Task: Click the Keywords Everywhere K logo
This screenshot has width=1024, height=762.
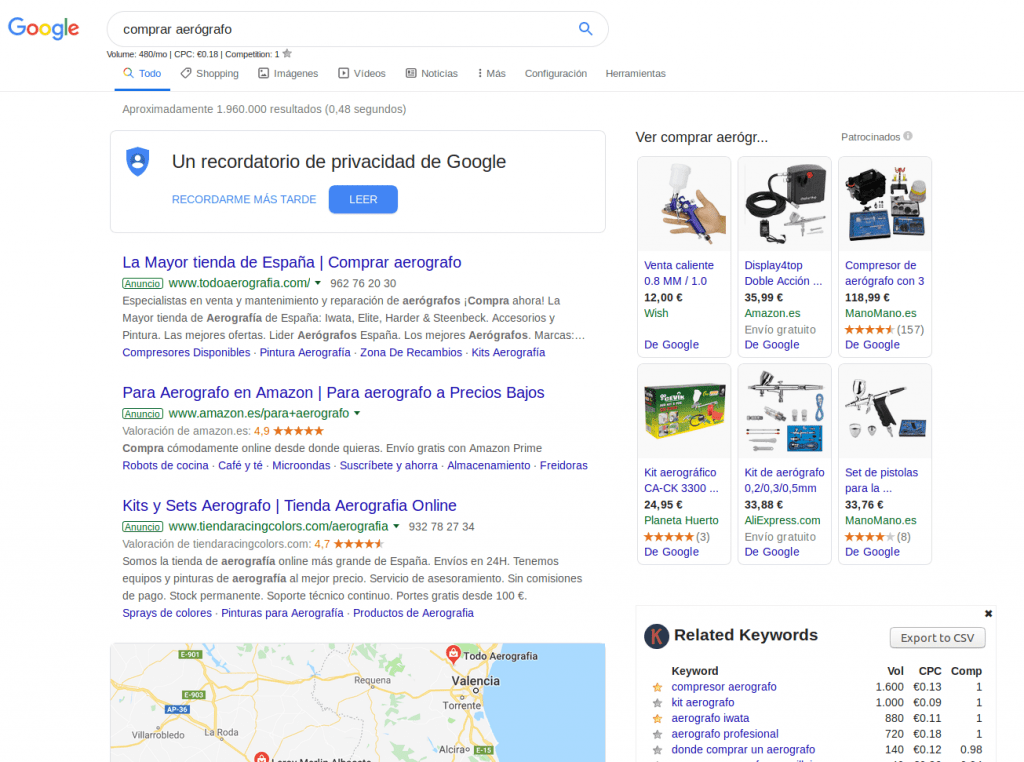Action: [656, 636]
